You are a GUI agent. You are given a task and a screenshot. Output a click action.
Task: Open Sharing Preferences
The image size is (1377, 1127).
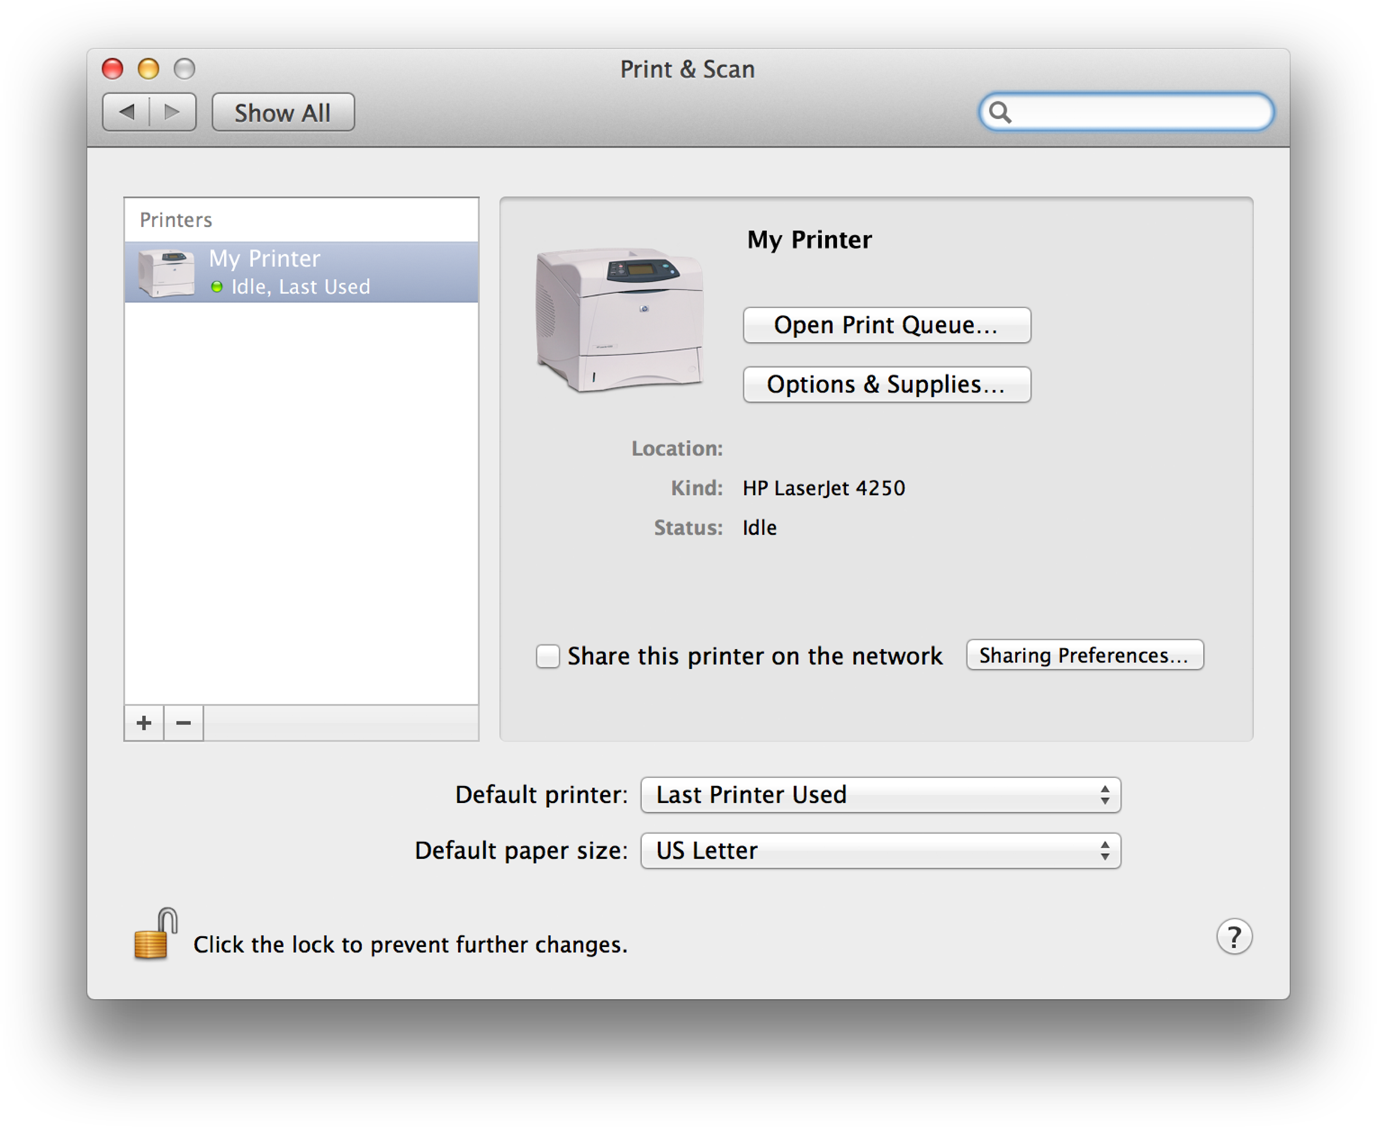1084,656
